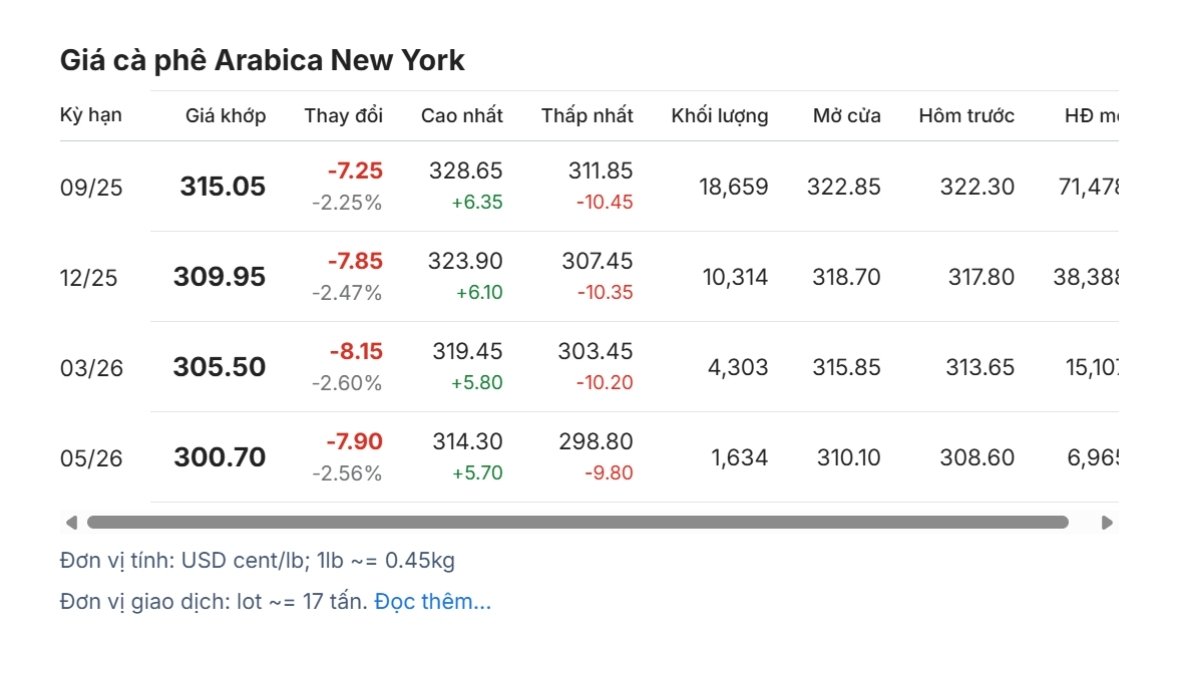Click the "Khối lượng" column header
The image size is (1200, 675).
coord(720,116)
